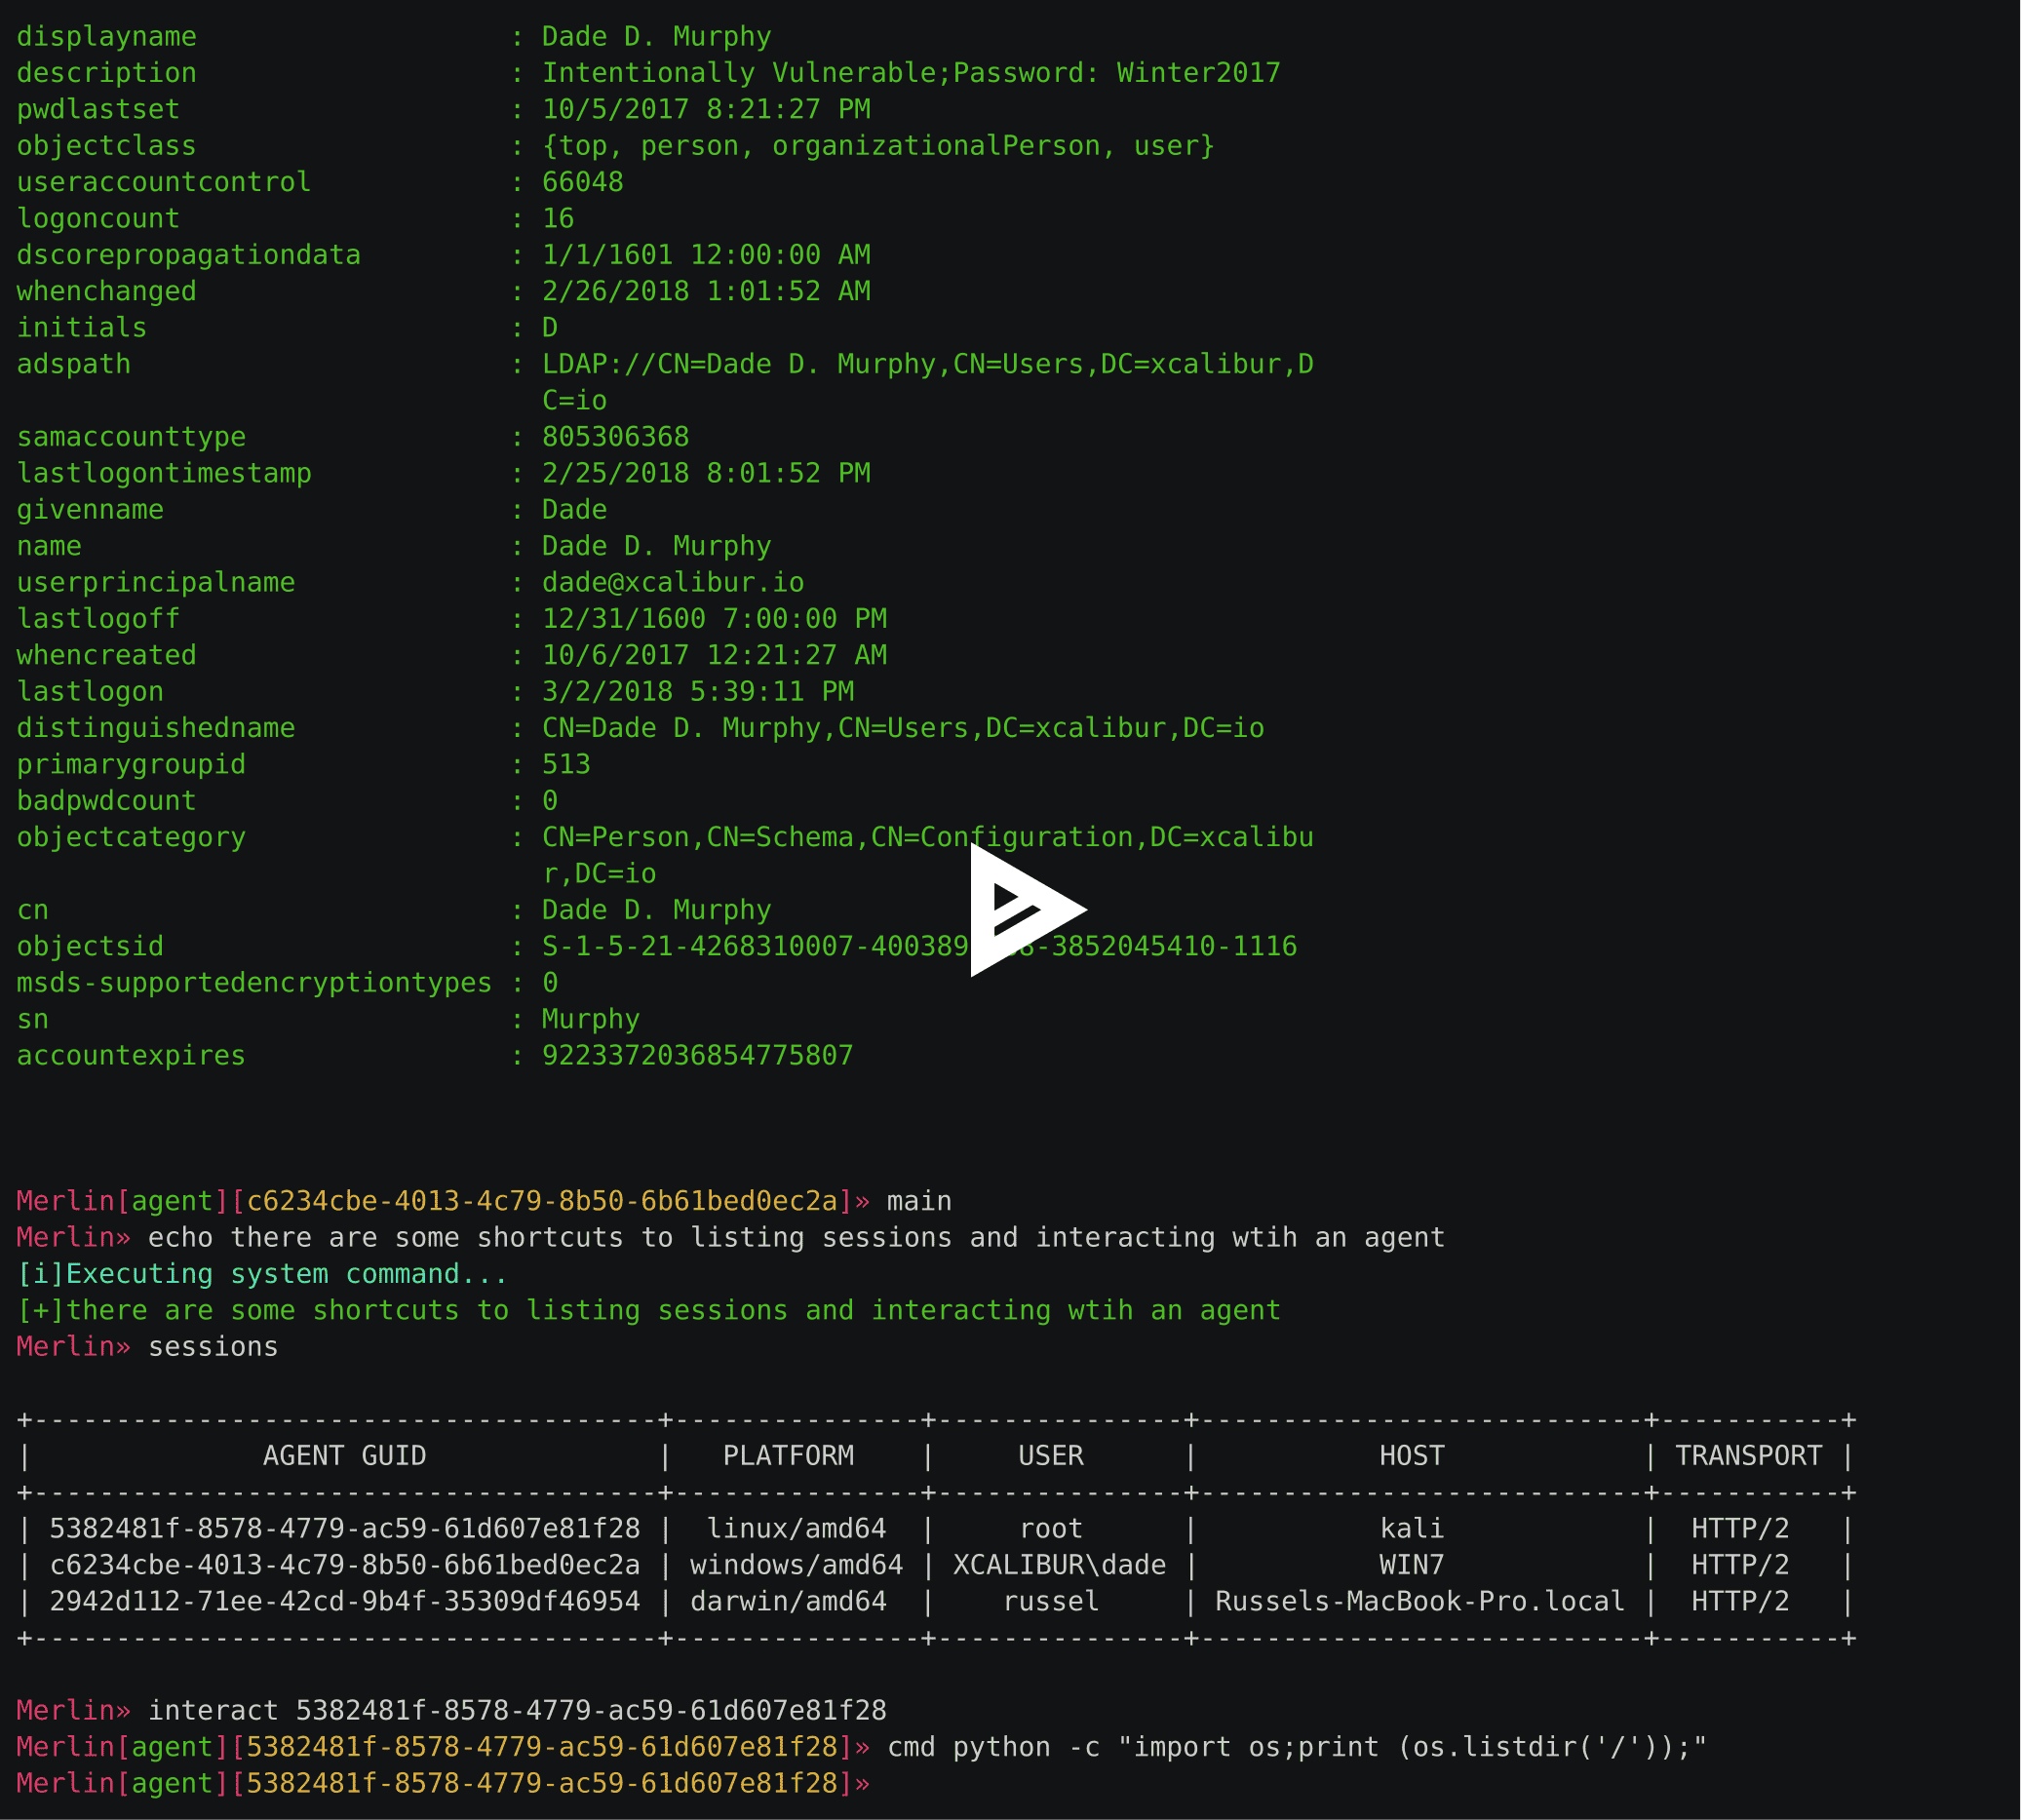
Task: Click the 'msds-supportedencryptiontypes' attribute label
Action: click(x=254, y=983)
